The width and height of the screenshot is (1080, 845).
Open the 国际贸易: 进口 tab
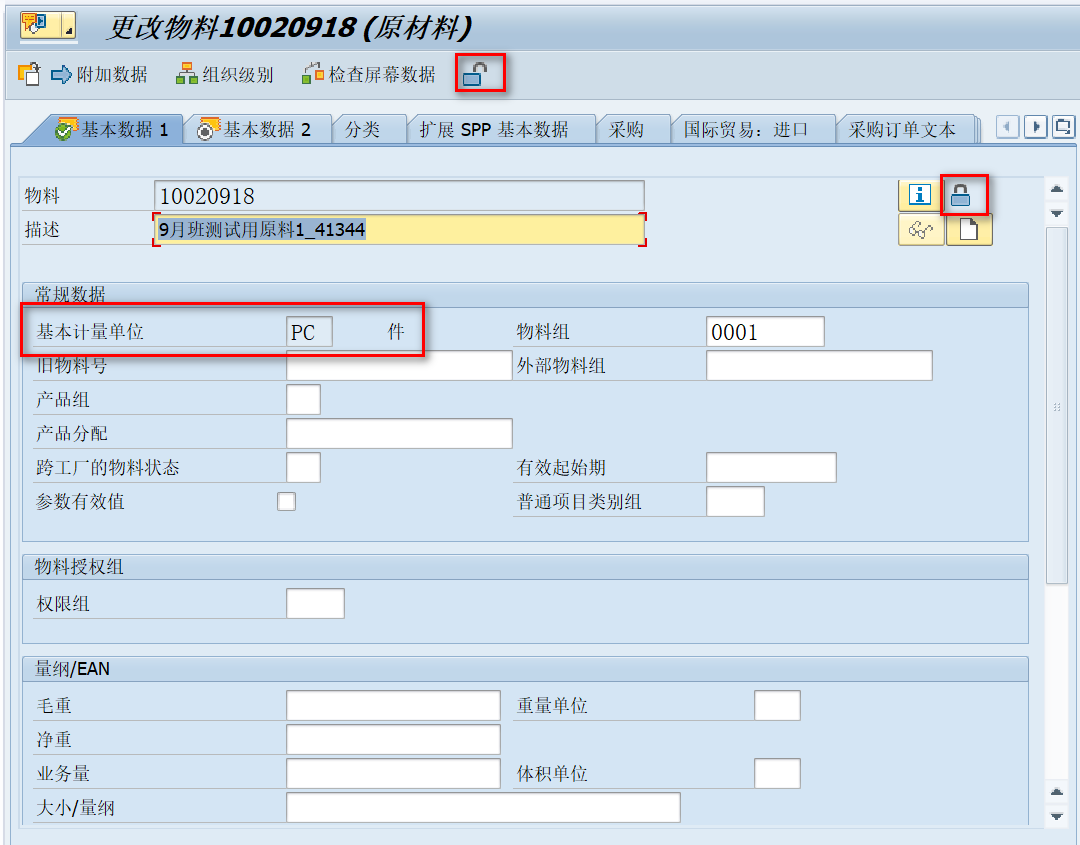(x=745, y=129)
